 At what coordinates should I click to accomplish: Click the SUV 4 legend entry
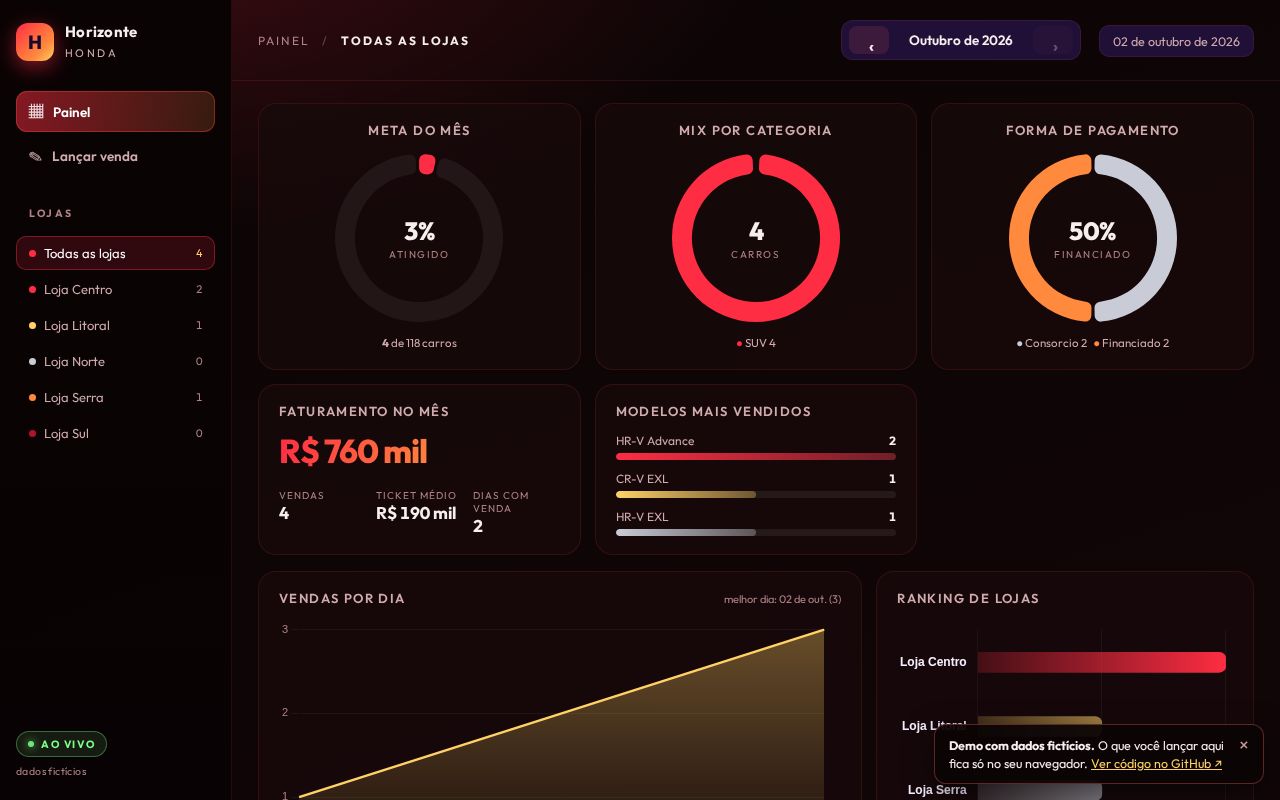[x=756, y=343]
